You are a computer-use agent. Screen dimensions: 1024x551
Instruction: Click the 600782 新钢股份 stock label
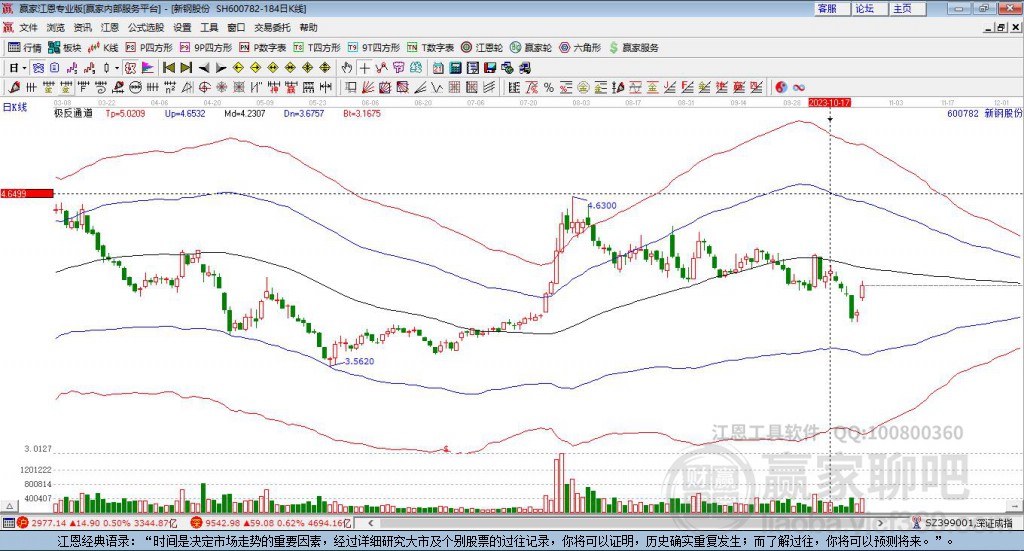coord(985,114)
